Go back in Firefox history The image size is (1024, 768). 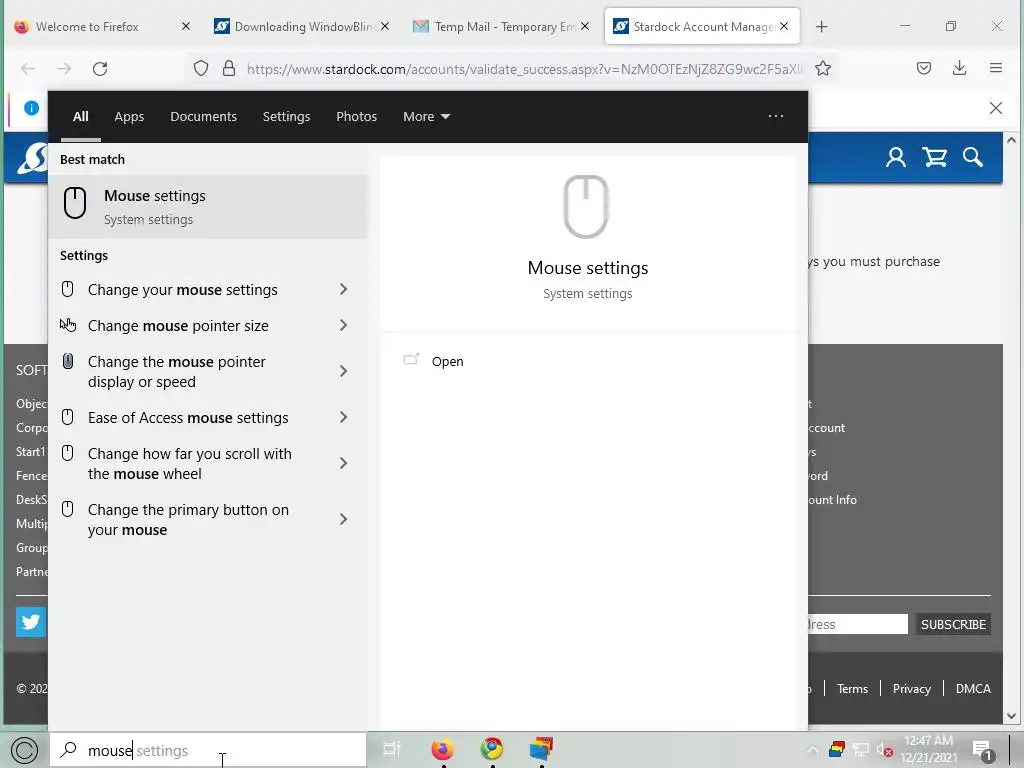(28, 69)
